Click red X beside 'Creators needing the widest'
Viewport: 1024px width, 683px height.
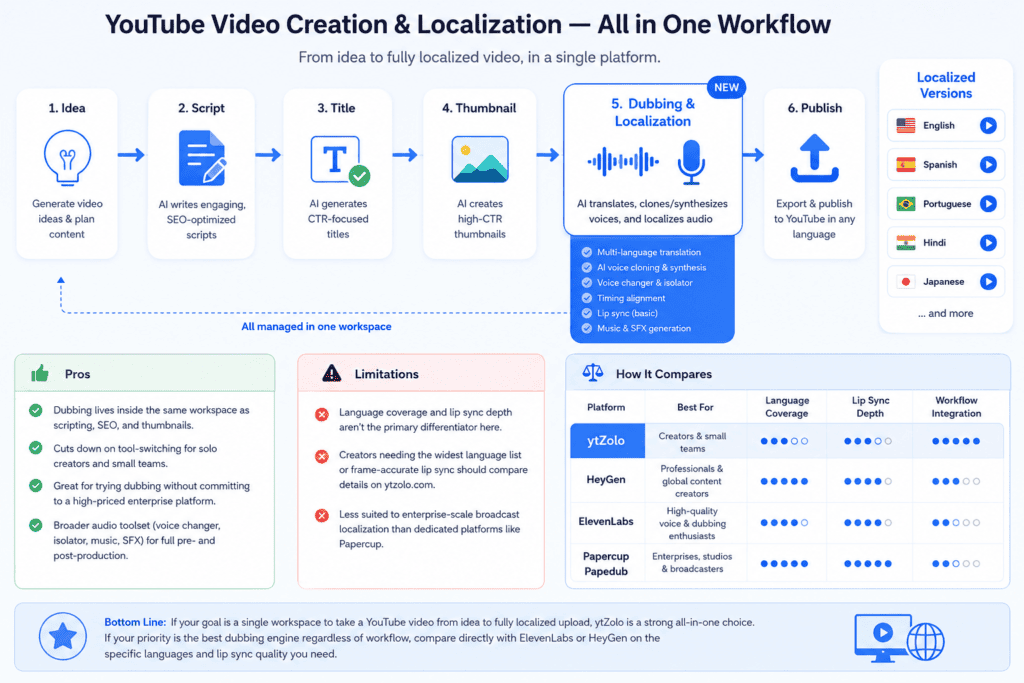pos(322,456)
